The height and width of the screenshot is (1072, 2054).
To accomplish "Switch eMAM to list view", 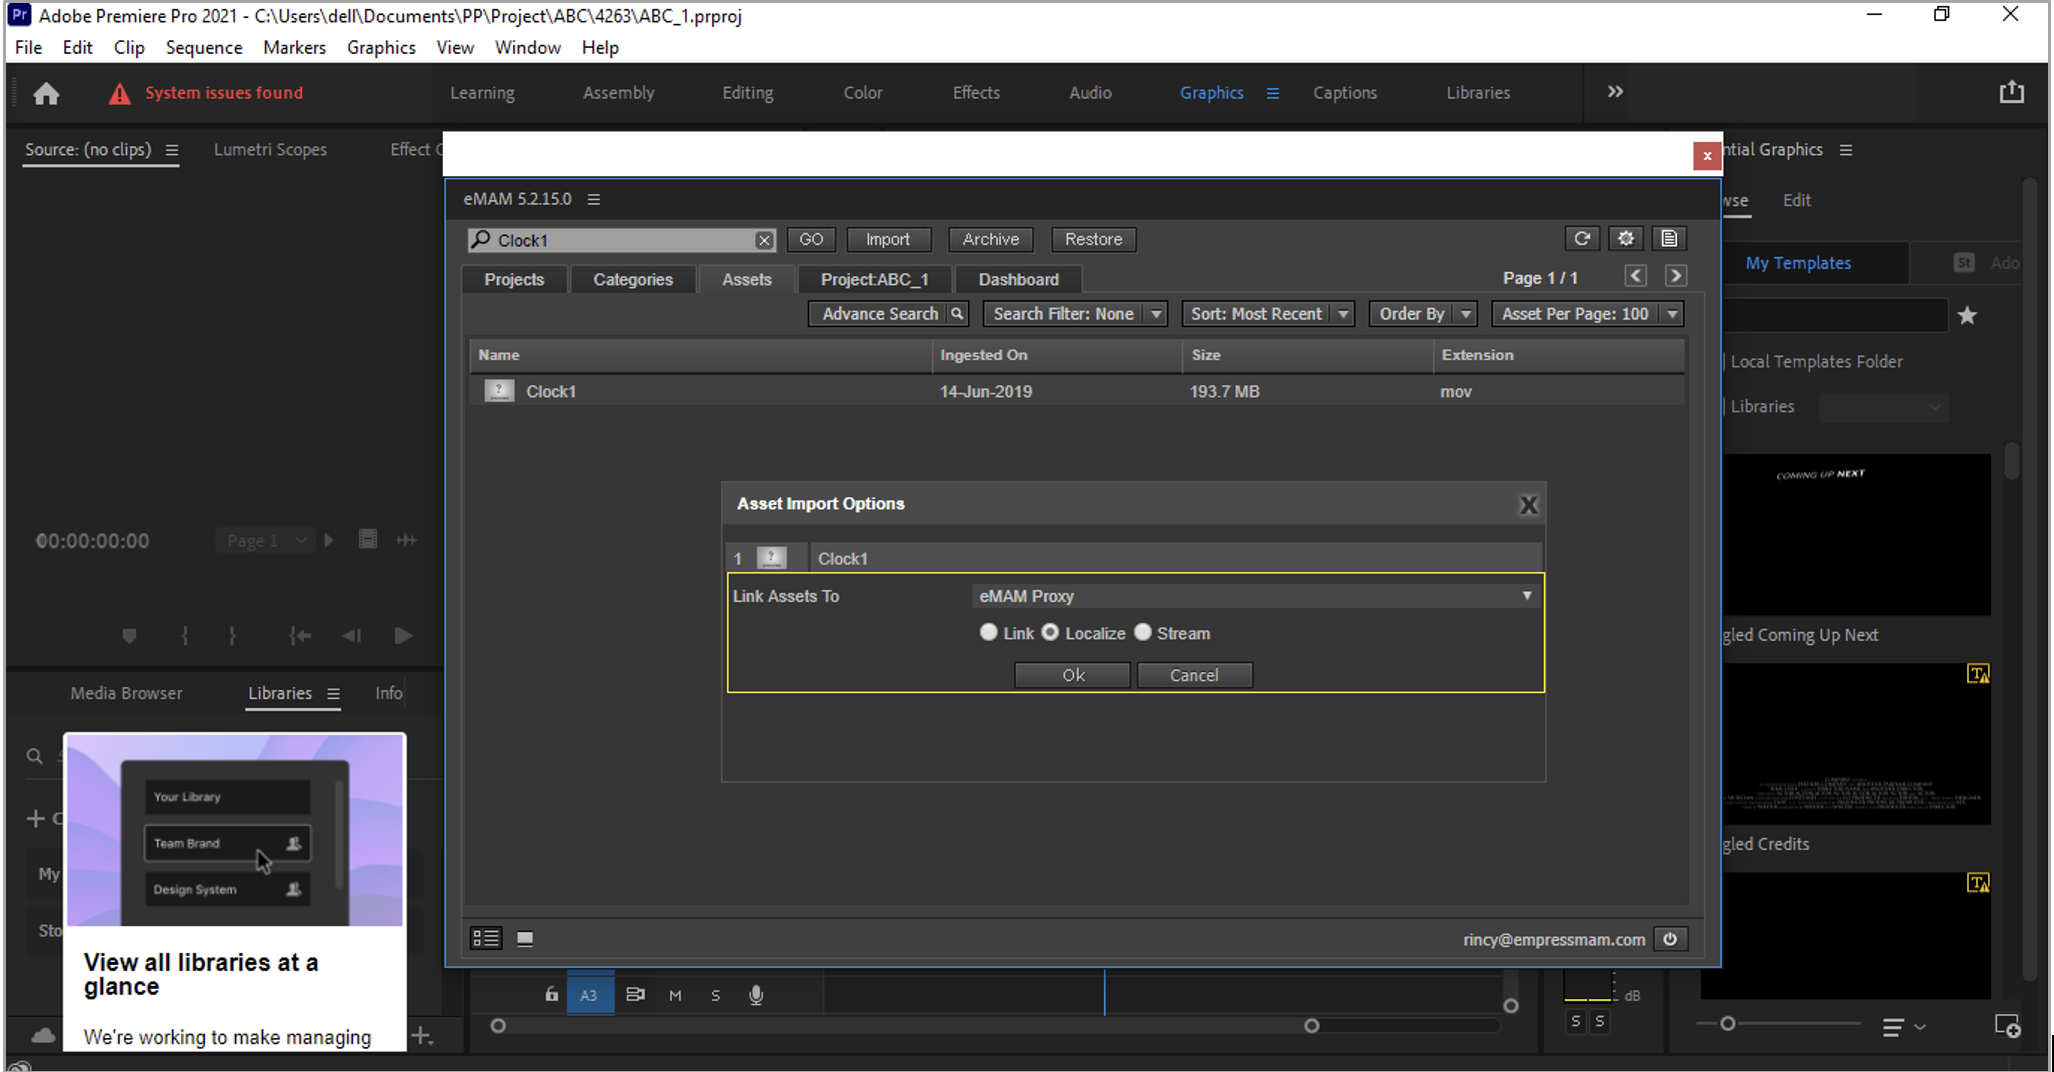I will [486, 938].
